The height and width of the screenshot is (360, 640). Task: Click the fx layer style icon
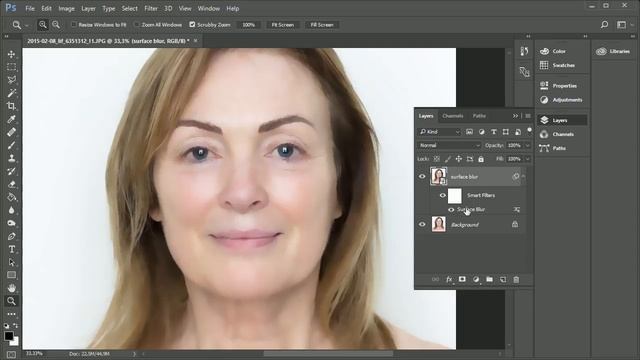coord(449,280)
